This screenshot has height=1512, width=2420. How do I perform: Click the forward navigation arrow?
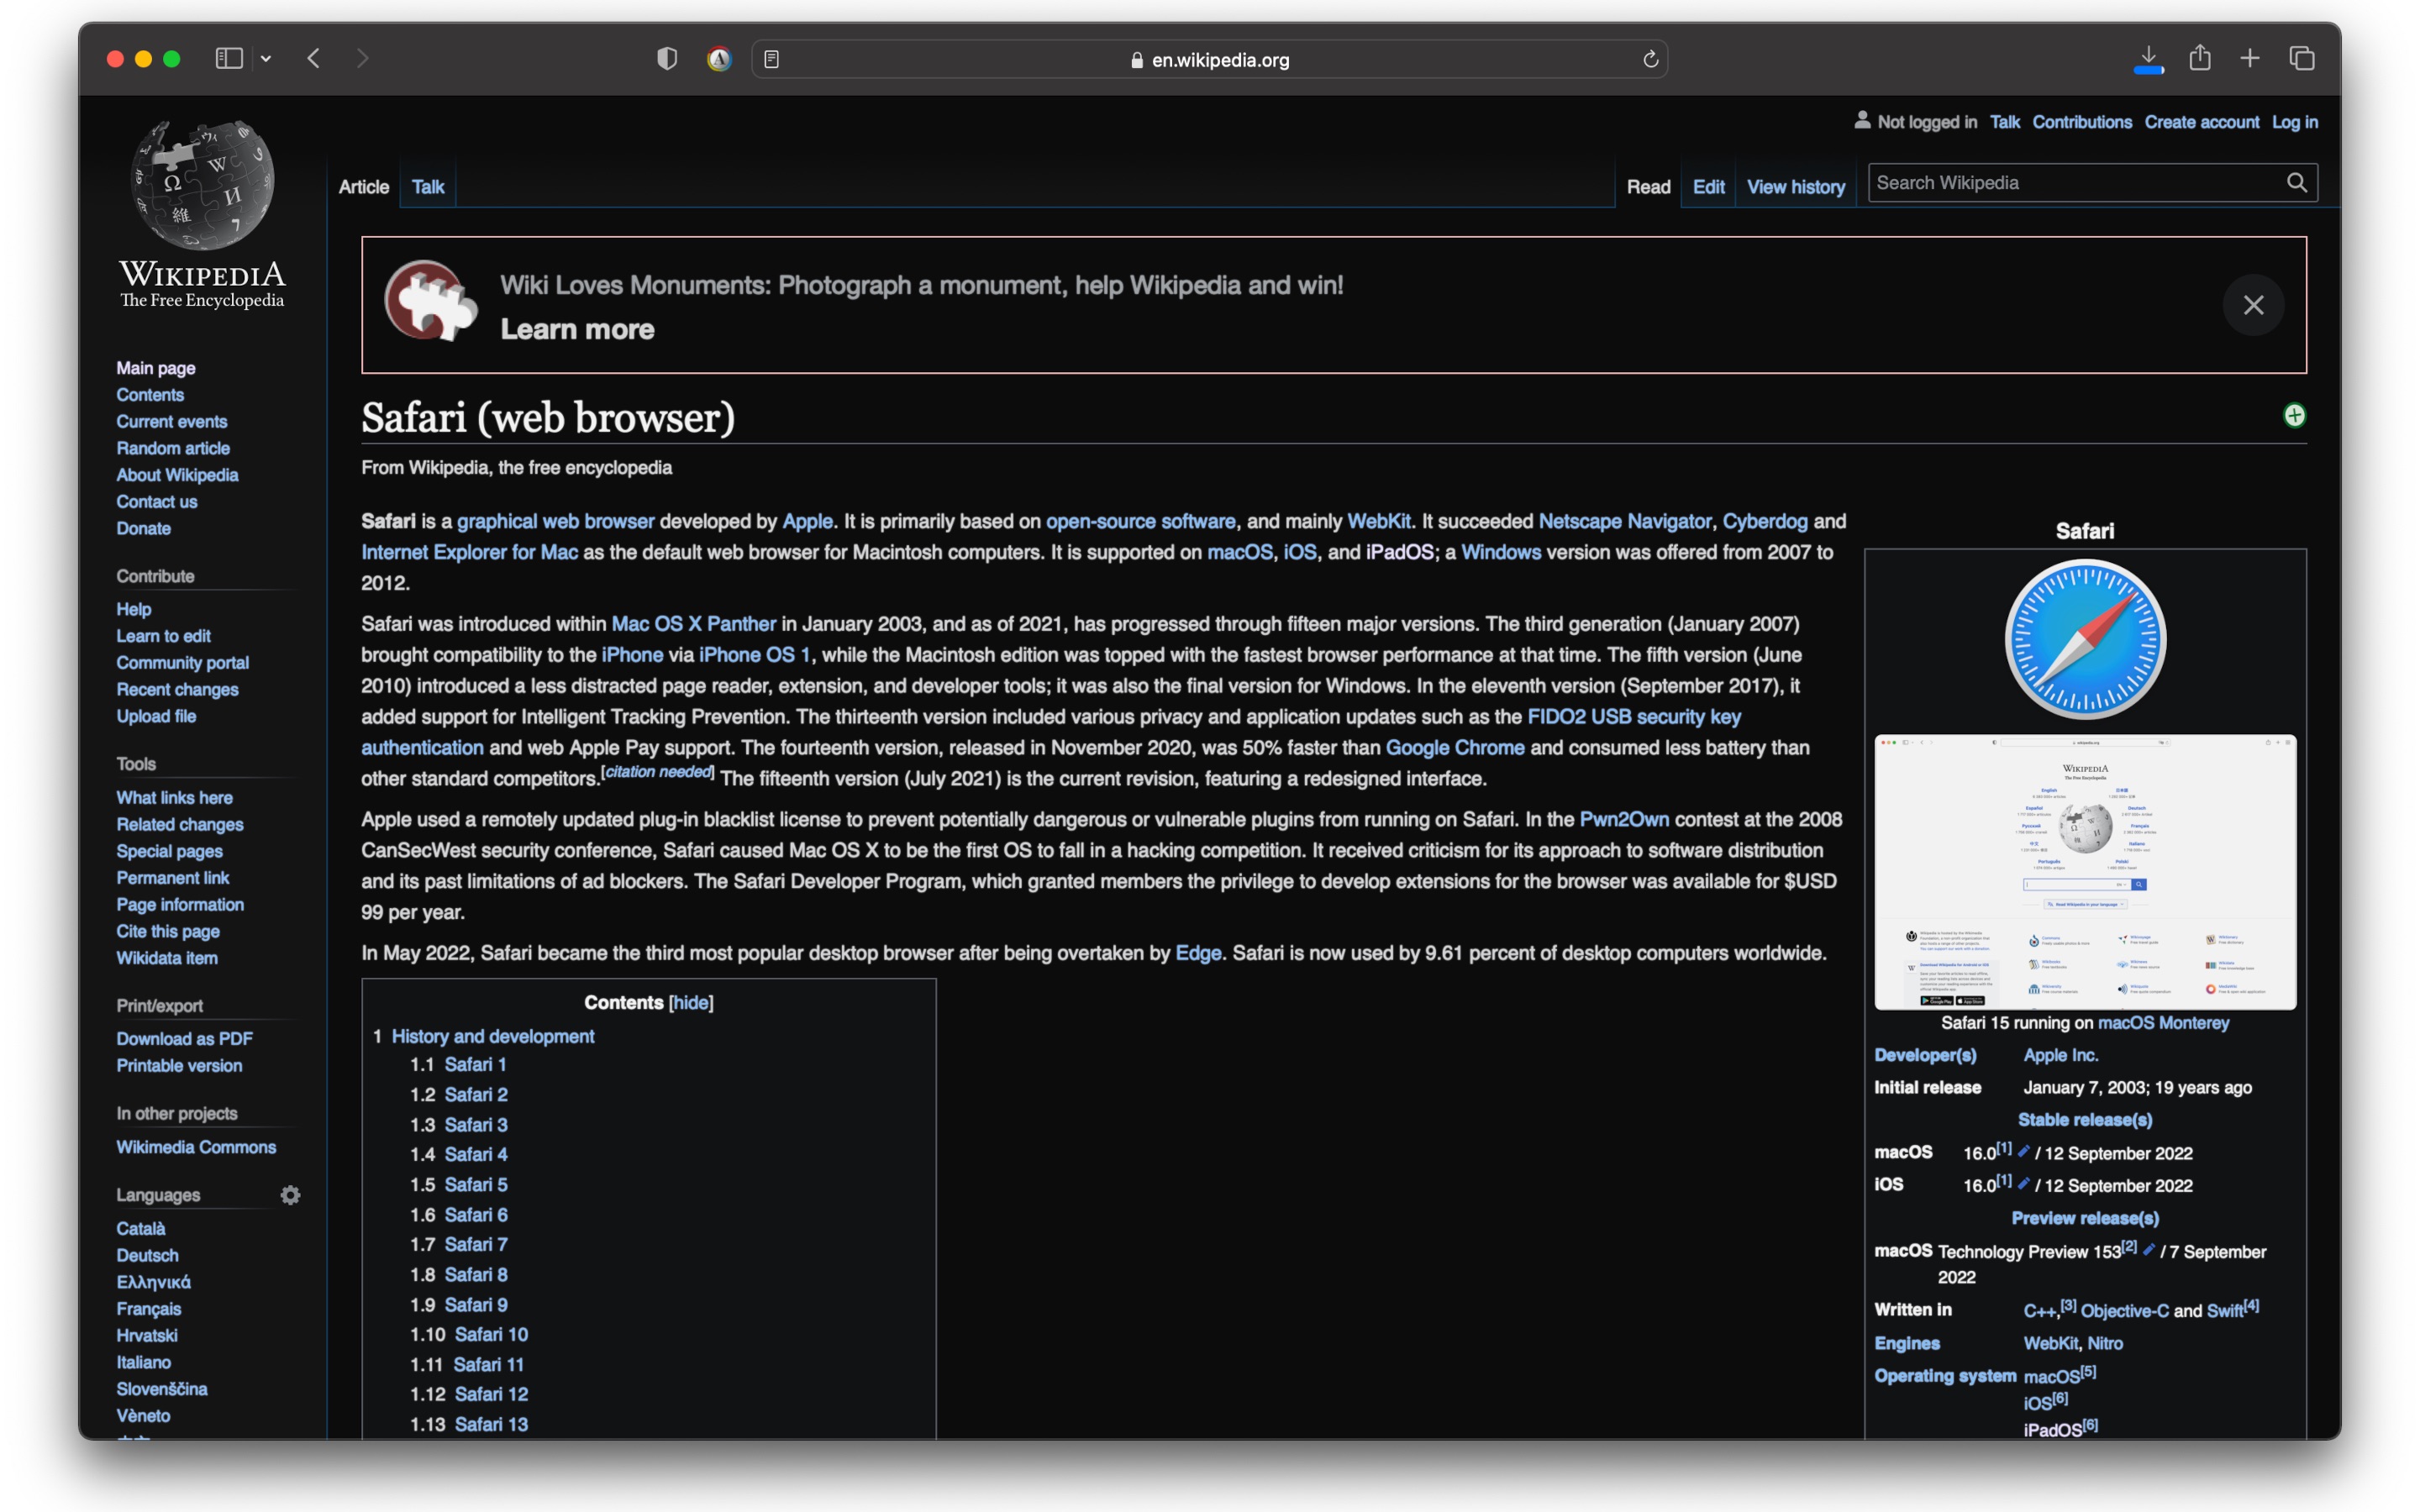pyautogui.click(x=362, y=59)
